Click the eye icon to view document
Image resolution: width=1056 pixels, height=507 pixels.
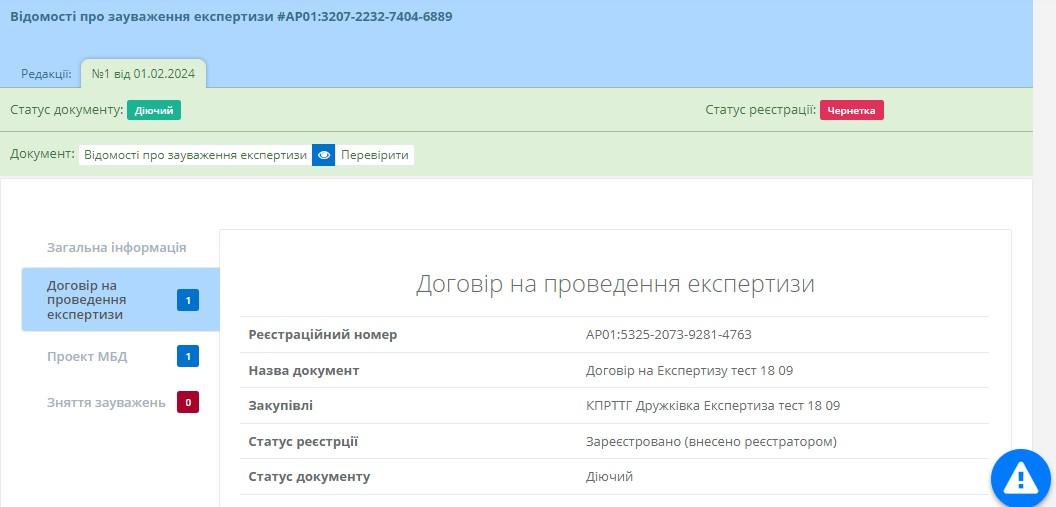click(323, 155)
